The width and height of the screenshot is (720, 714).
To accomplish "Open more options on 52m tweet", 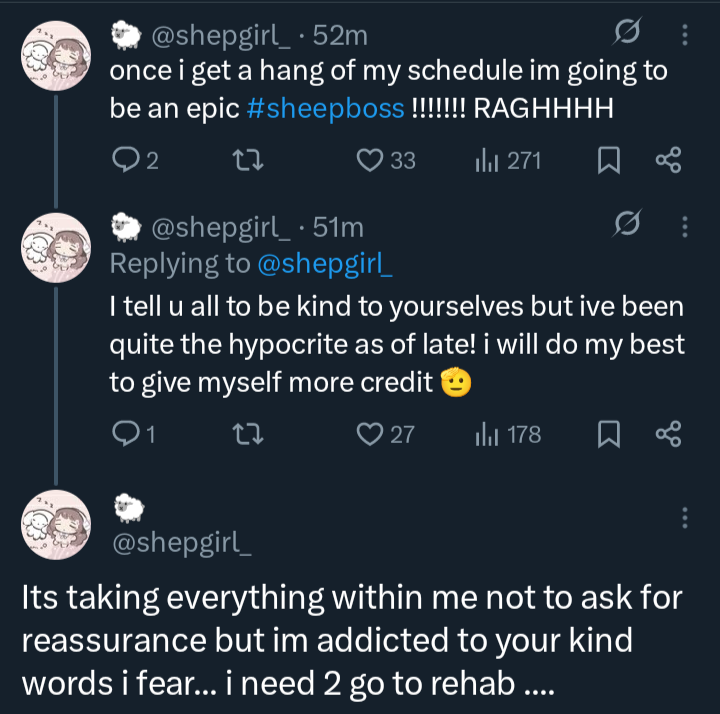I will [x=685, y=36].
